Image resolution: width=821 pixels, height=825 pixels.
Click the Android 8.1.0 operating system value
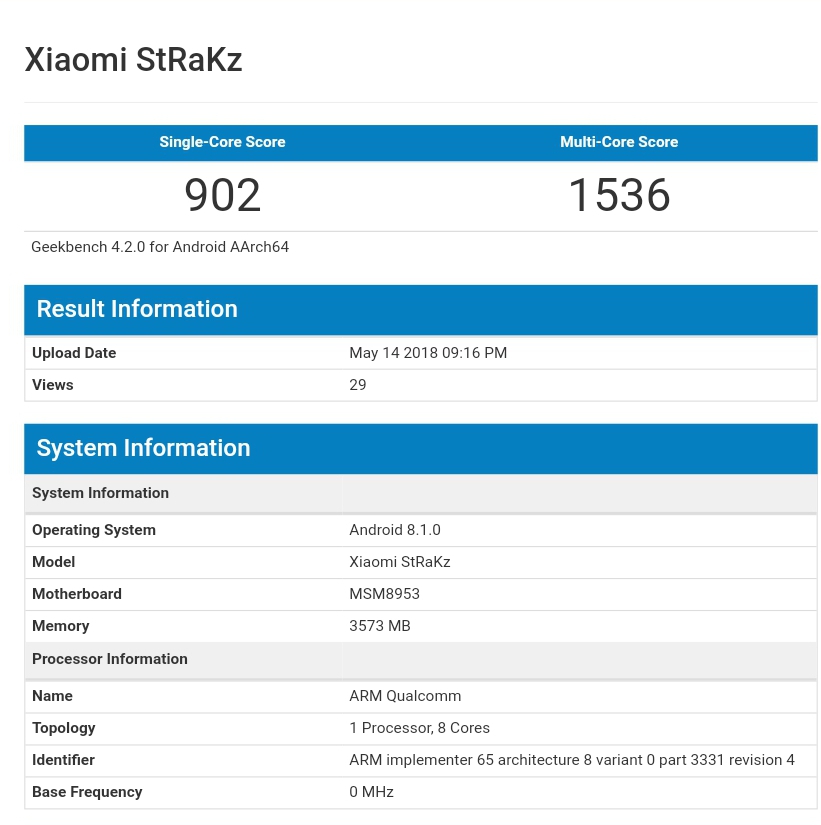395,530
